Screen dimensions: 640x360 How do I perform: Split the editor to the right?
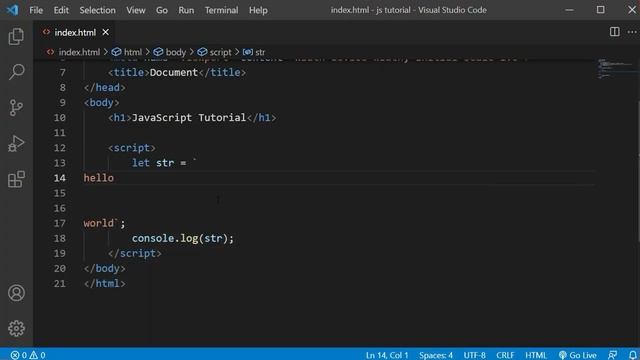614,32
